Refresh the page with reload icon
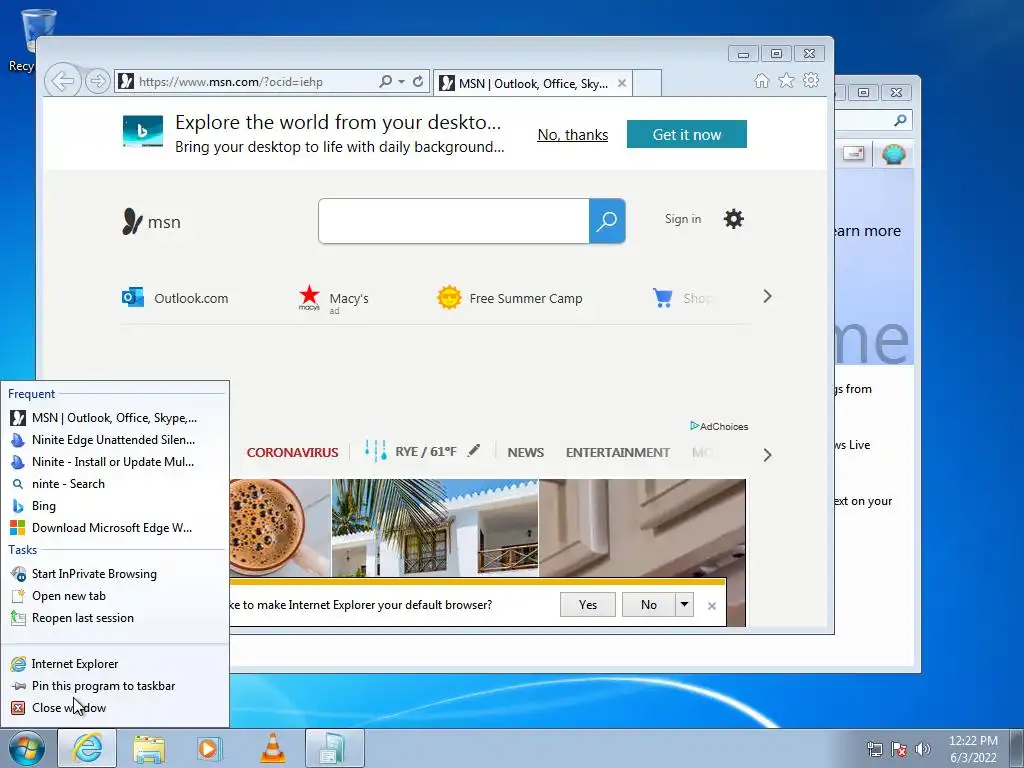 coord(418,82)
